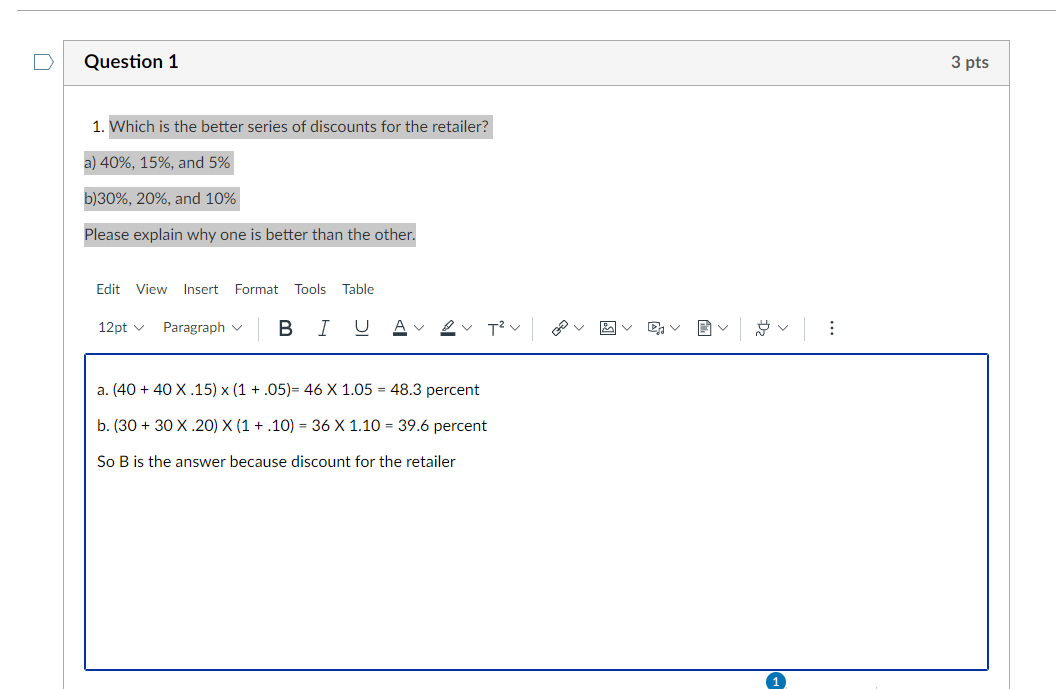Insert an image using the picture icon
This screenshot has width=1061, height=689.
608,328
